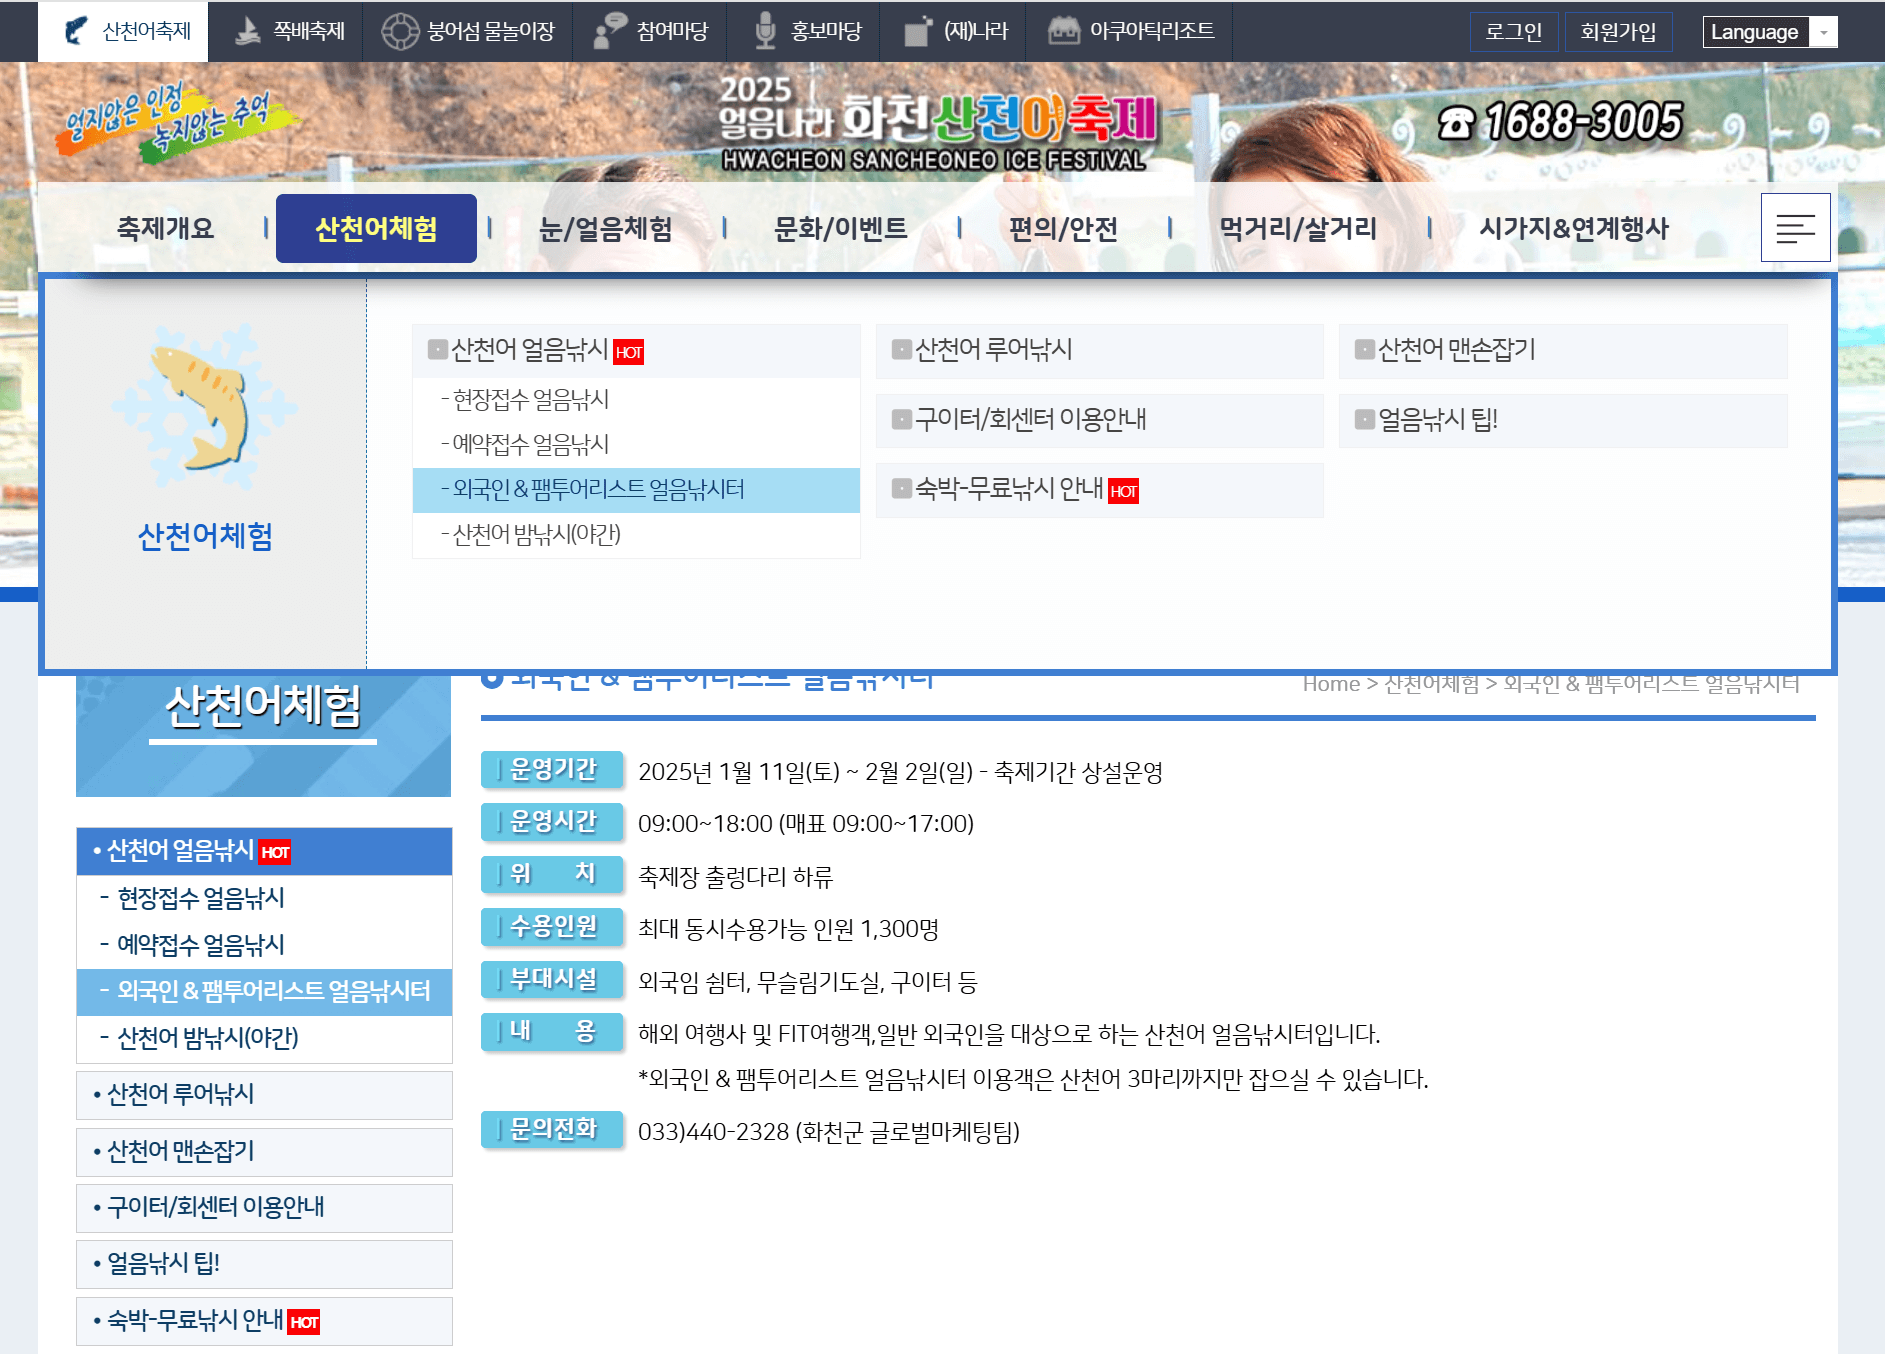The image size is (1885, 1354).
Task: Click sidebar HOT badge by 산천어 얼음낚시
Action: (x=275, y=852)
